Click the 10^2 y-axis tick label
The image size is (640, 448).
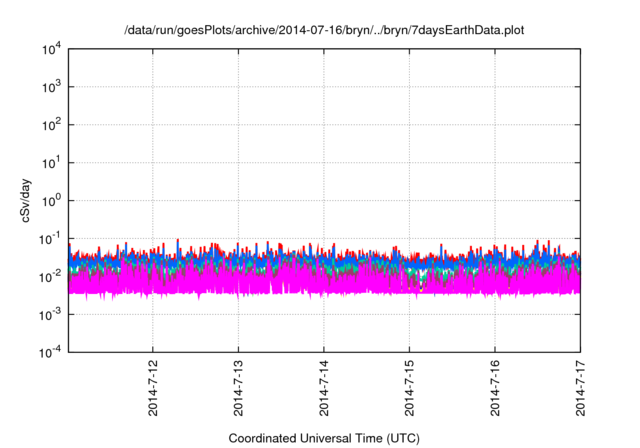(51, 125)
